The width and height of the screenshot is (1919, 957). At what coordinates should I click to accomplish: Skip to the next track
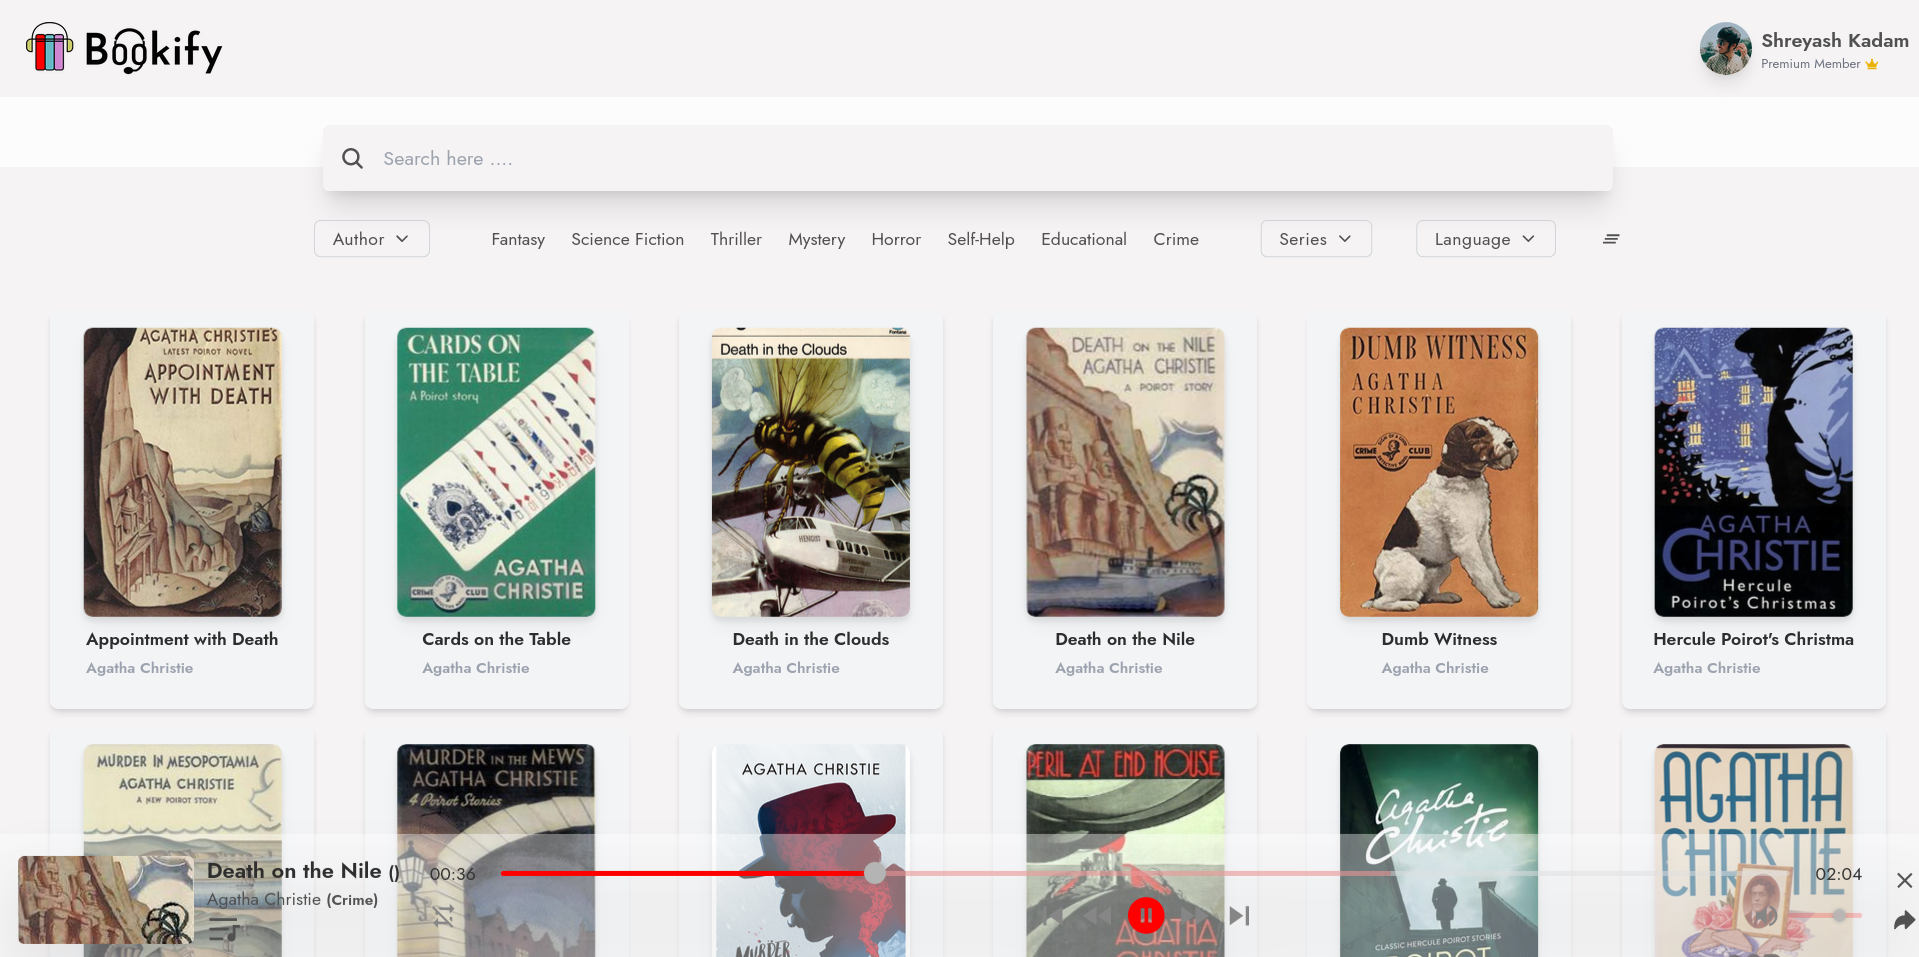click(x=1239, y=915)
